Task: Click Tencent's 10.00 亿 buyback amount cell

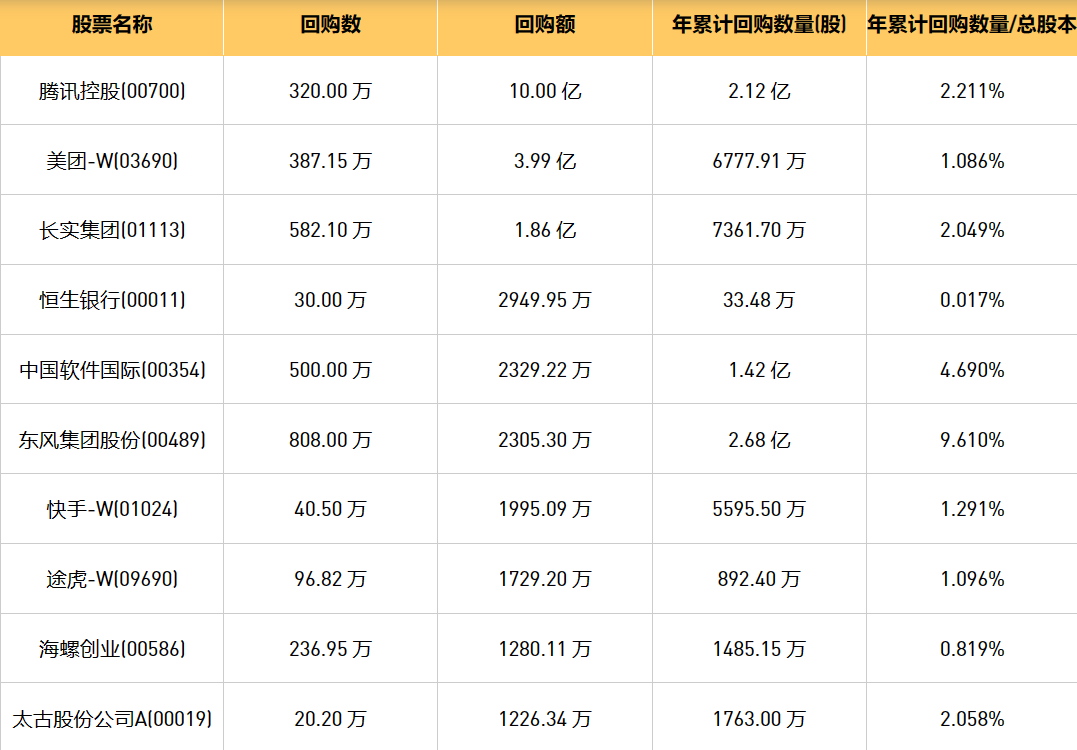Action: [x=545, y=91]
